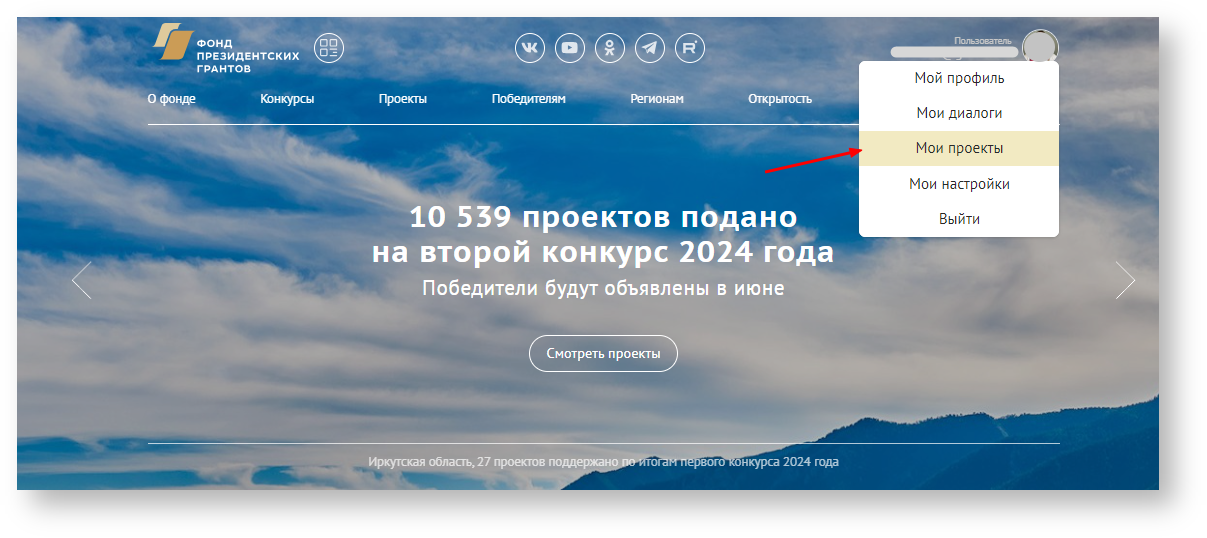Image resolution: width=1207 pixels, height=538 pixels.
Task: Expand the 'О фонде' navigation menu
Action: 171,99
